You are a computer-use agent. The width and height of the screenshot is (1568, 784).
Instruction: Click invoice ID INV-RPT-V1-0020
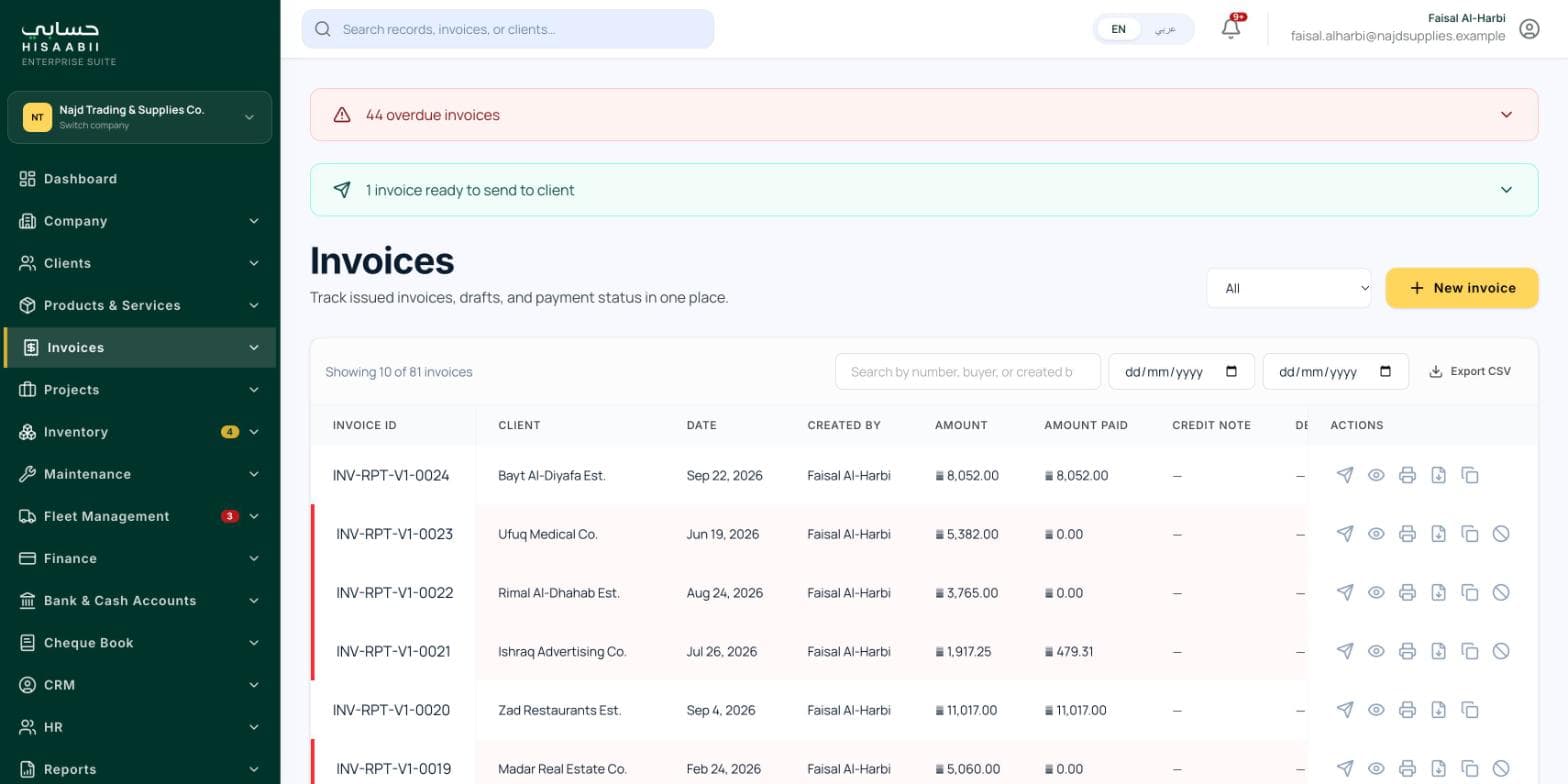pos(391,710)
